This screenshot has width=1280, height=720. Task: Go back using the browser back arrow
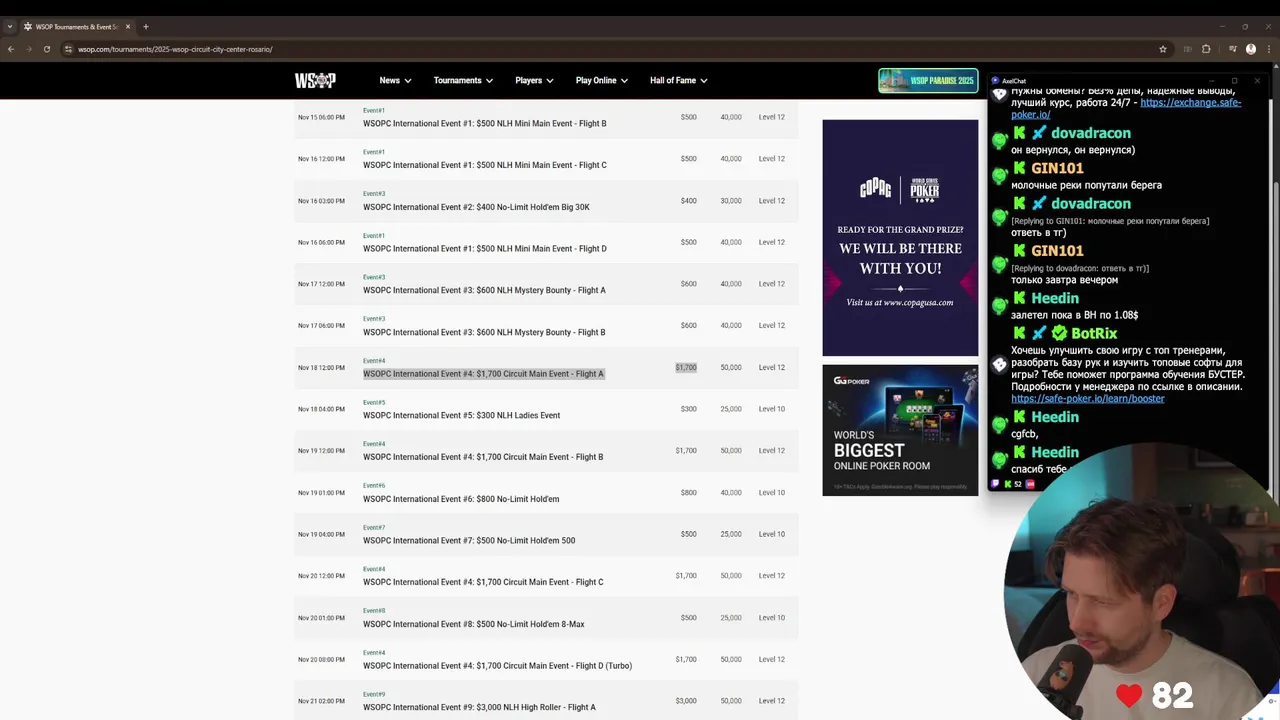[11, 49]
